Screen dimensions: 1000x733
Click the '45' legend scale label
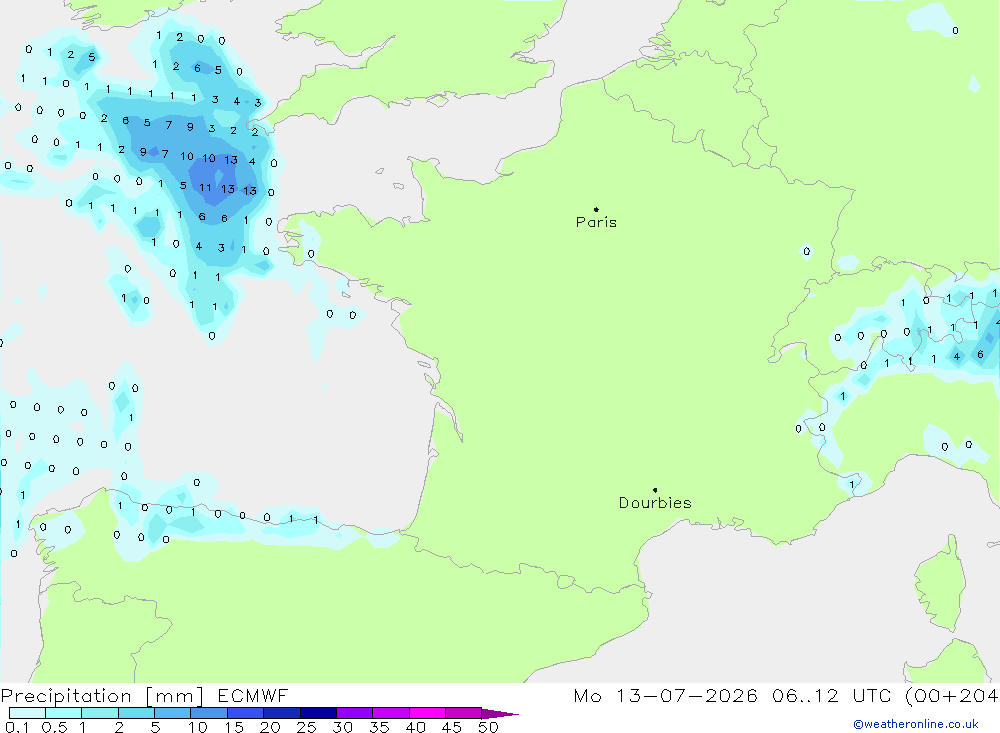point(452,727)
